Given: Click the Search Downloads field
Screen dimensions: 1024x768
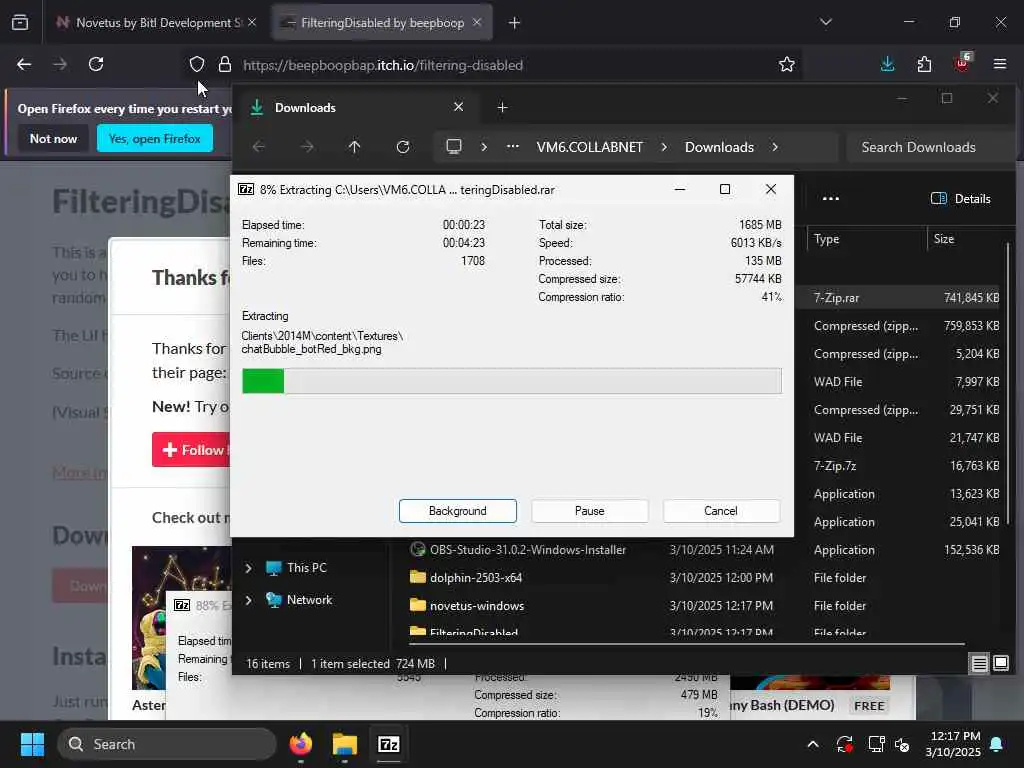Looking at the screenshot, I should [929, 147].
